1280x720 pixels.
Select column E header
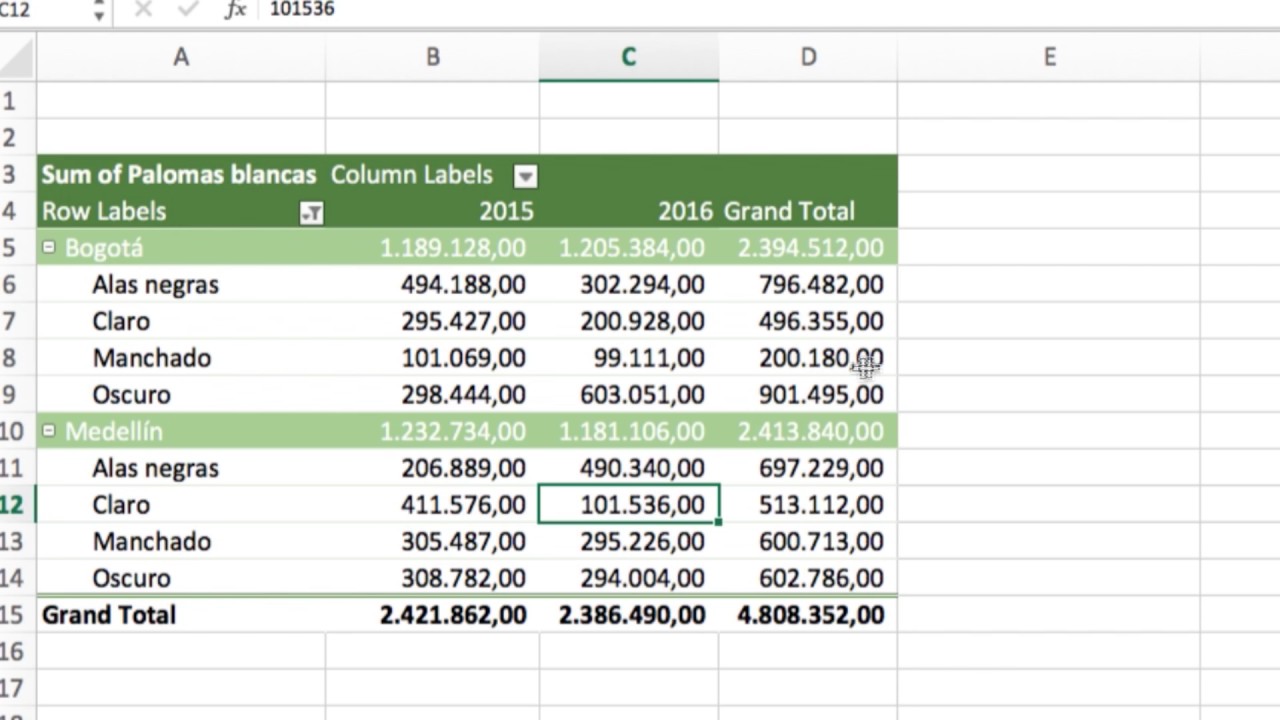point(1049,57)
